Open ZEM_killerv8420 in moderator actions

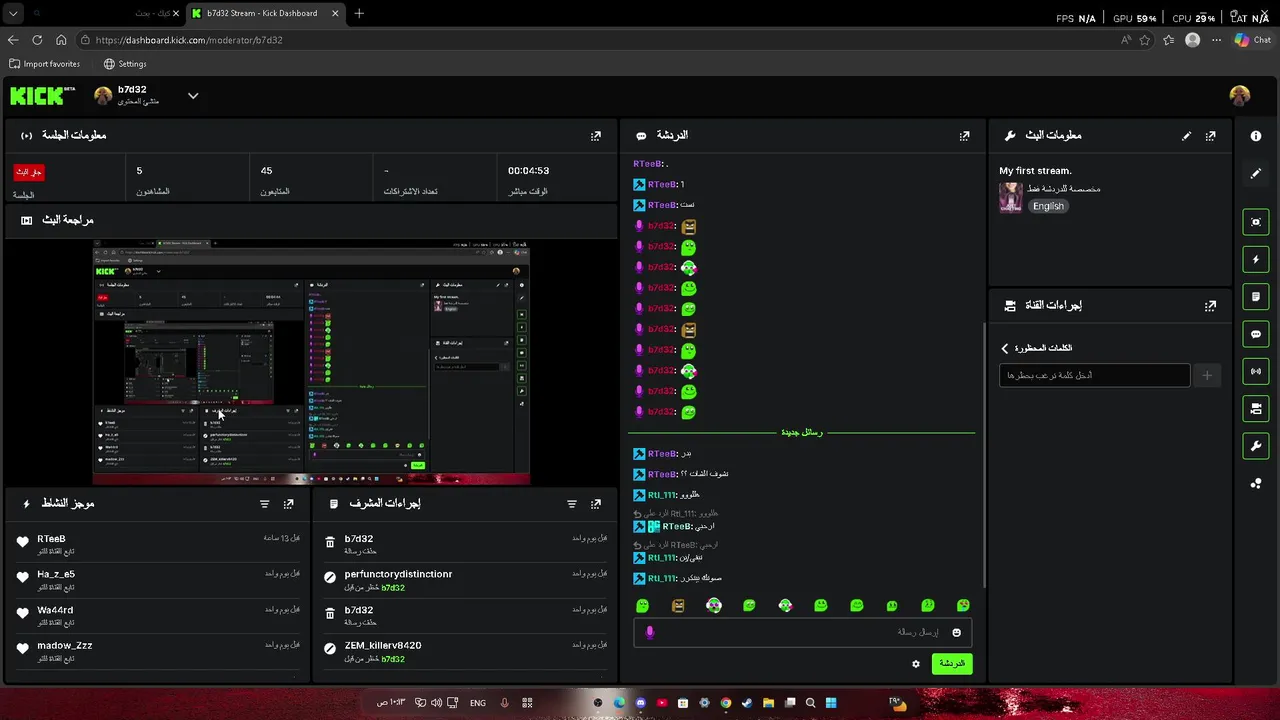(x=383, y=646)
